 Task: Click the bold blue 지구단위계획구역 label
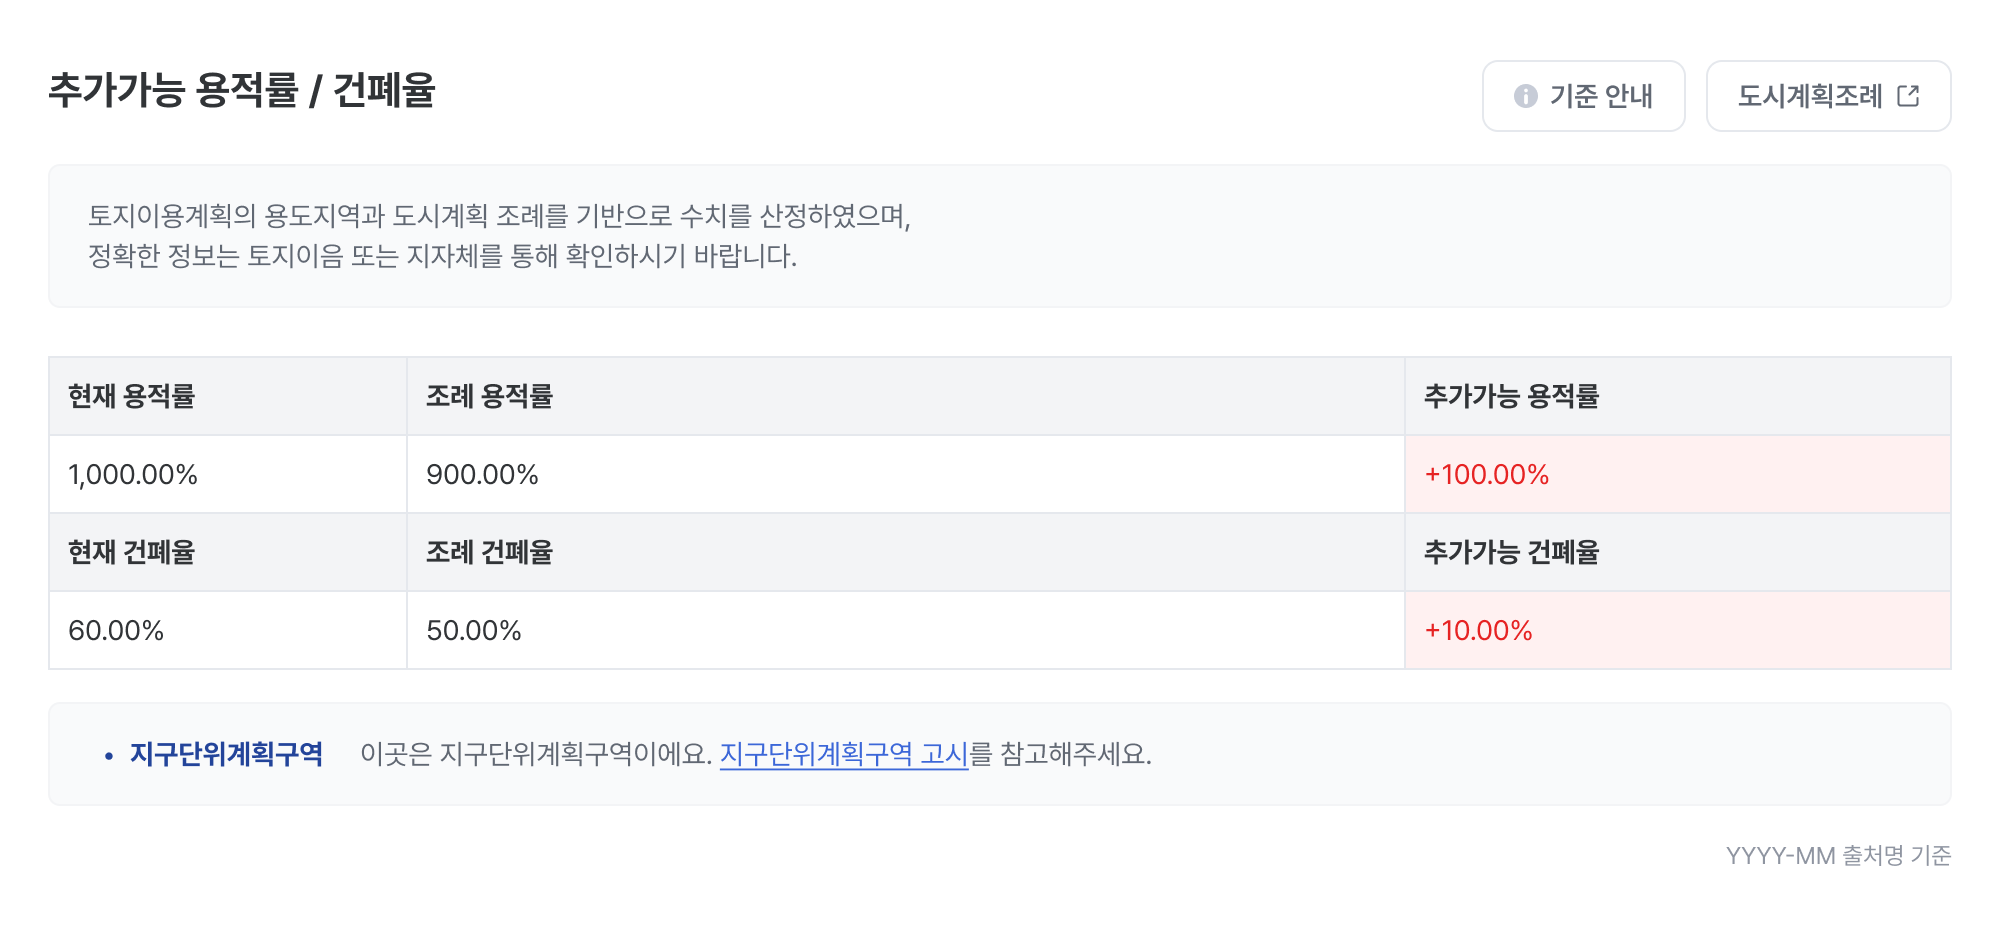pyautogui.click(x=226, y=754)
